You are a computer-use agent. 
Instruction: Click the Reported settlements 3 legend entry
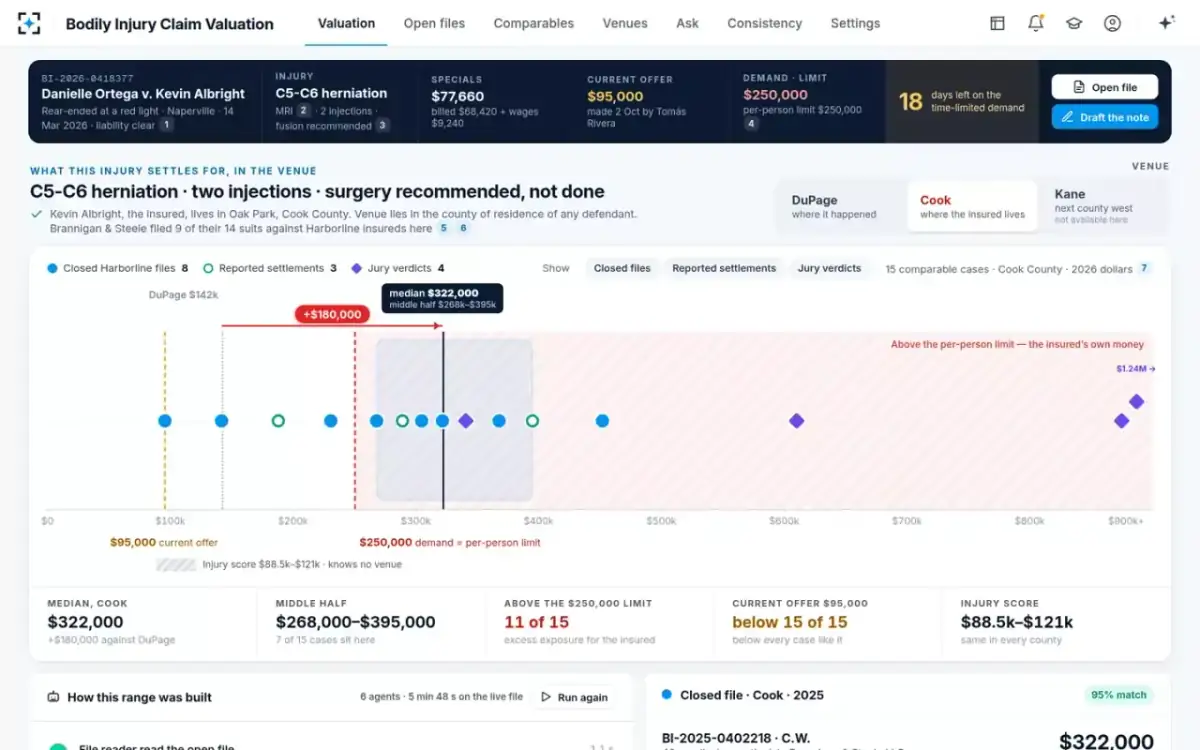pos(269,268)
